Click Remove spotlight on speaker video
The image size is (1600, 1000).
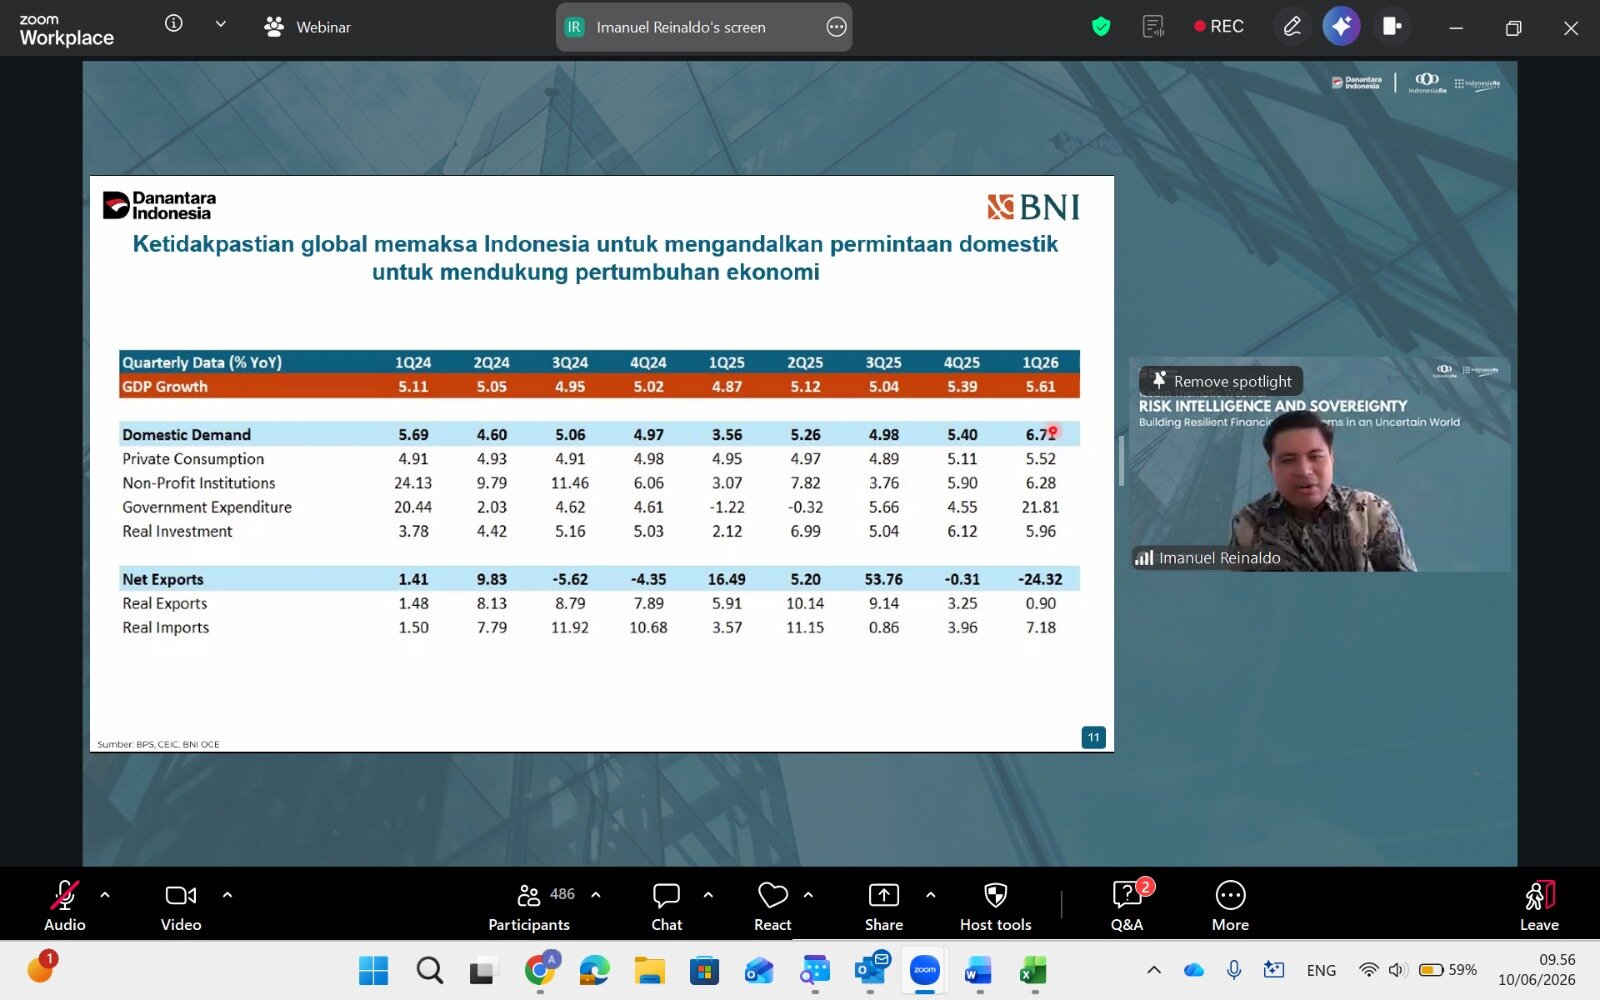click(1221, 381)
